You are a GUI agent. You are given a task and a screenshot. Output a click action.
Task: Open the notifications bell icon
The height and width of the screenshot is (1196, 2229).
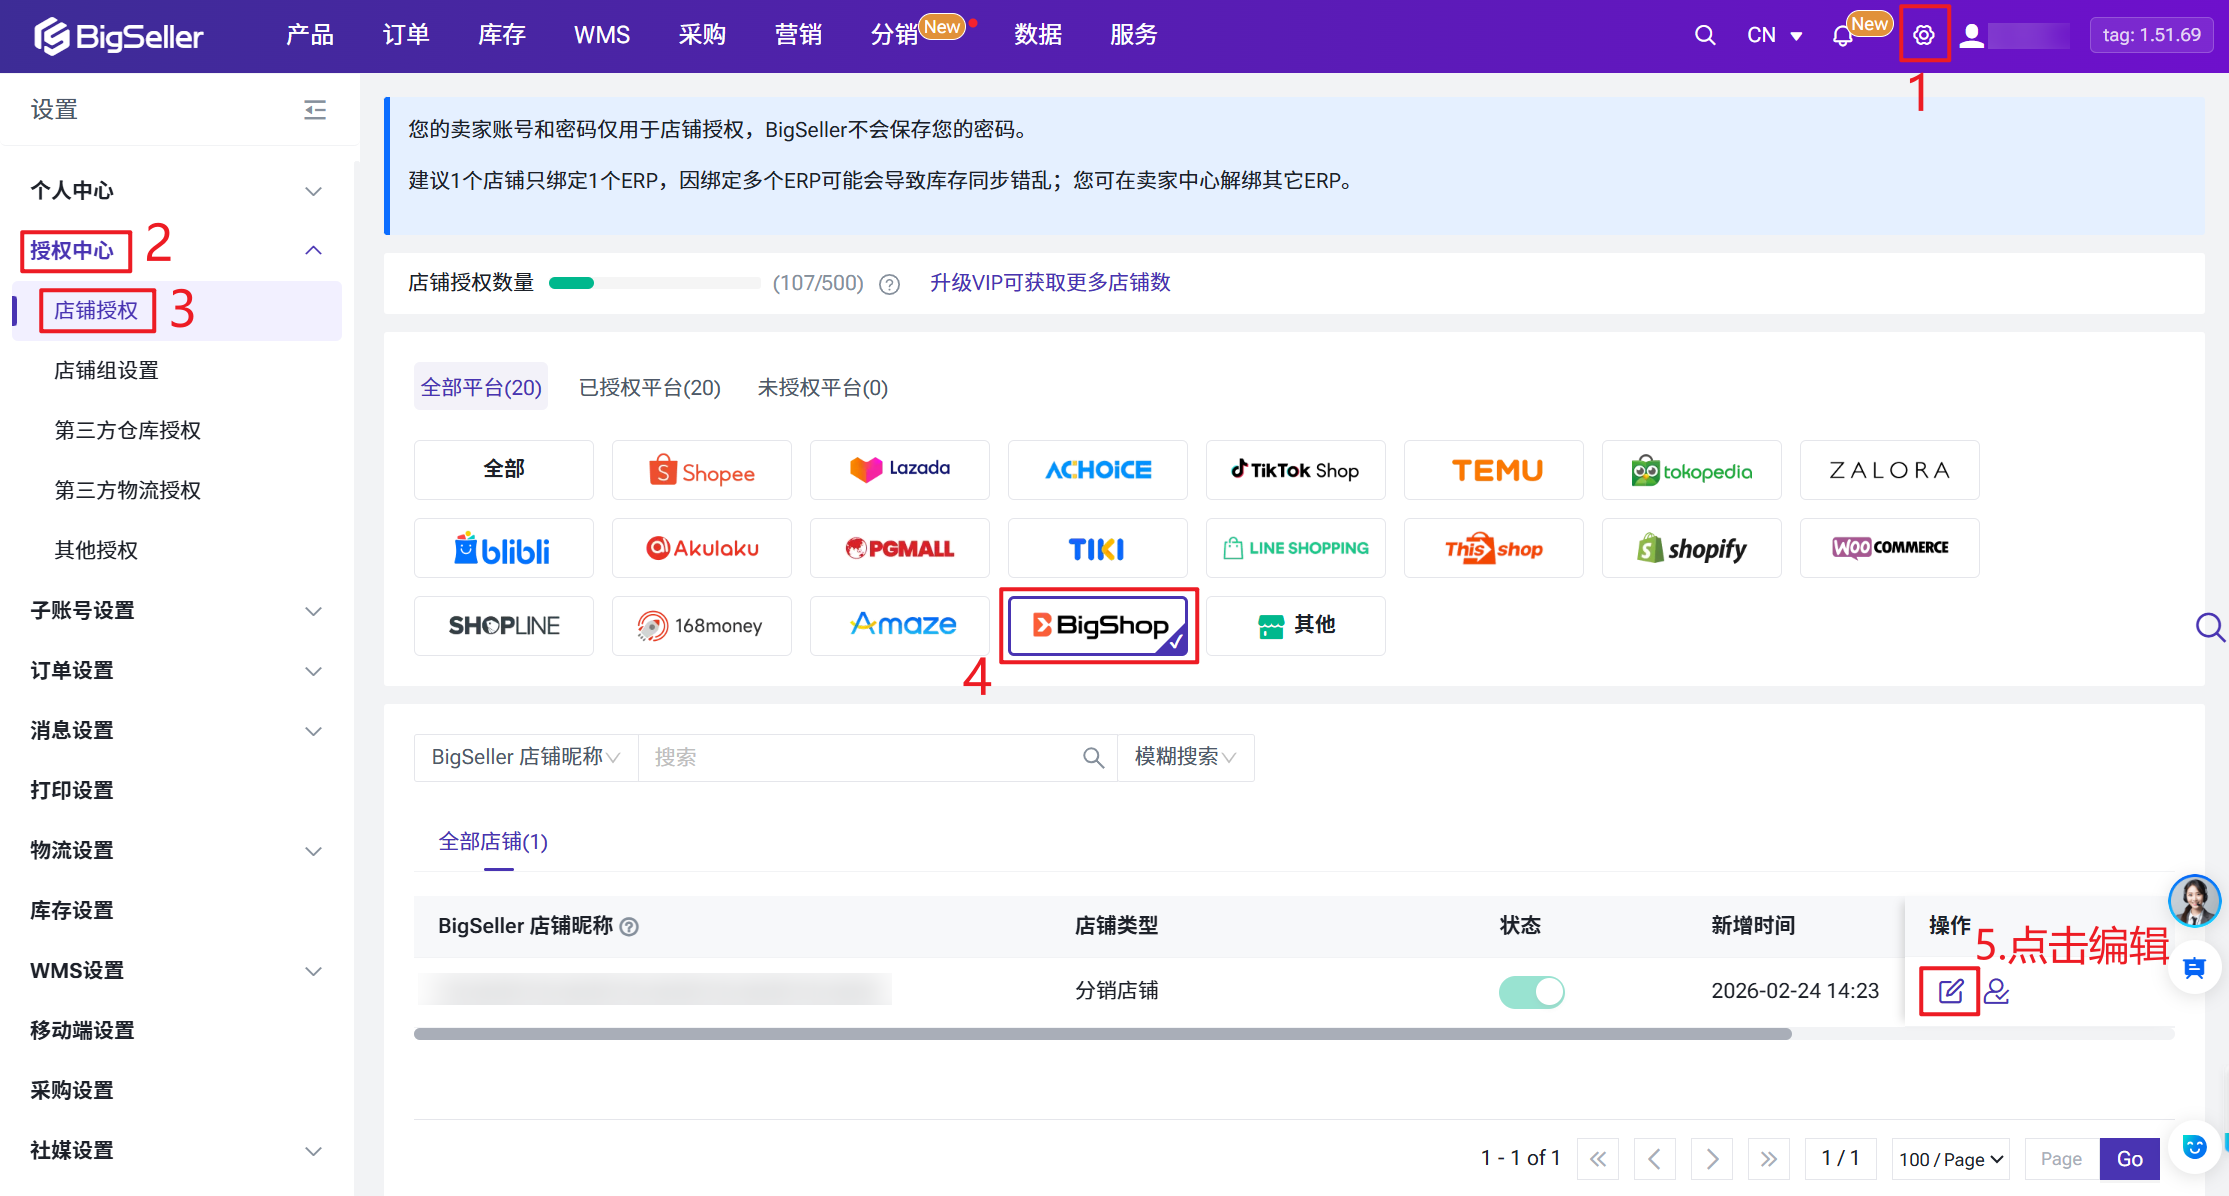point(1842,36)
